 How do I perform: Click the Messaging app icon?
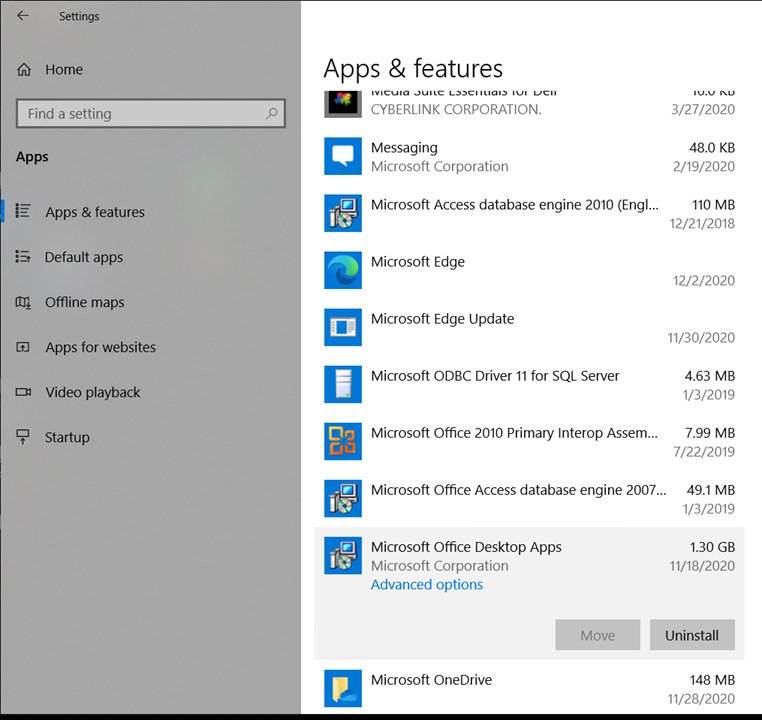pyautogui.click(x=343, y=156)
